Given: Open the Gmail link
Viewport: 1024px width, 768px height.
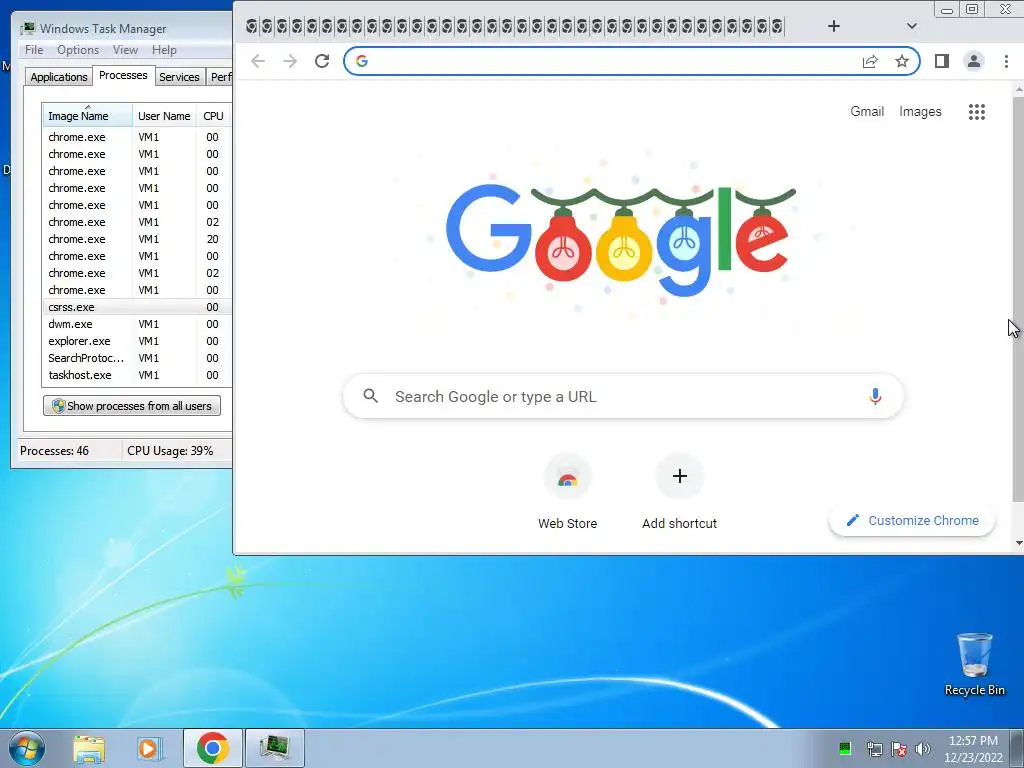Looking at the screenshot, I should [x=867, y=112].
